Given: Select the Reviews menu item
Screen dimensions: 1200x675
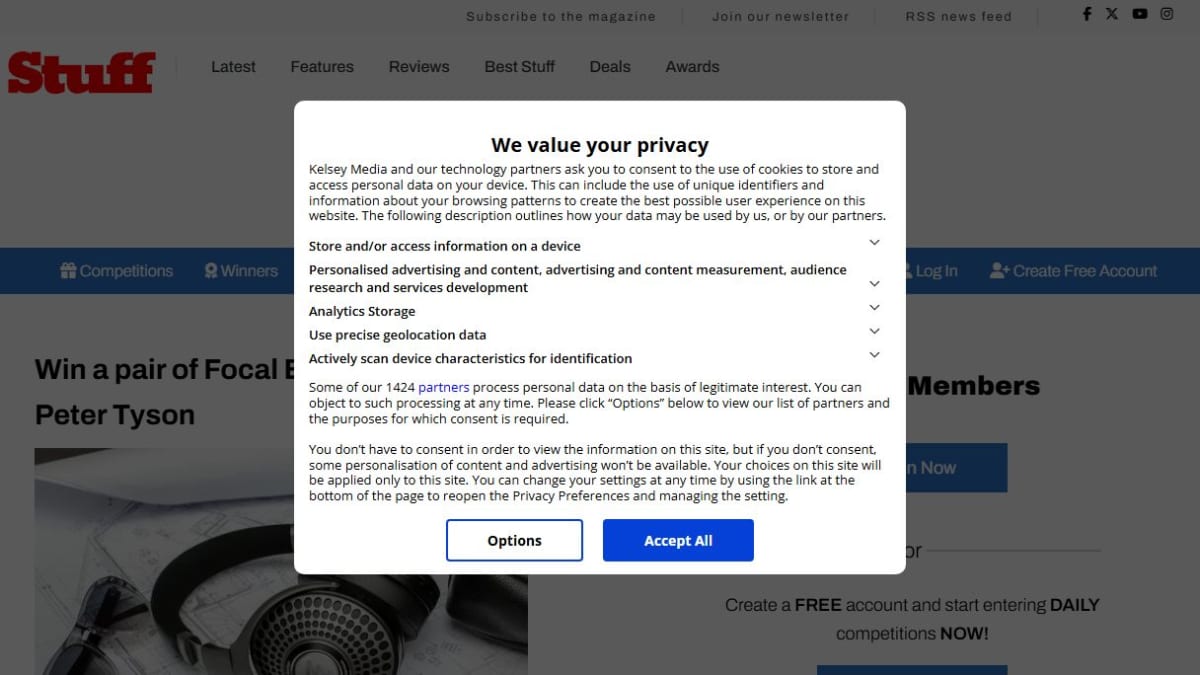Looking at the screenshot, I should click(419, 67).
